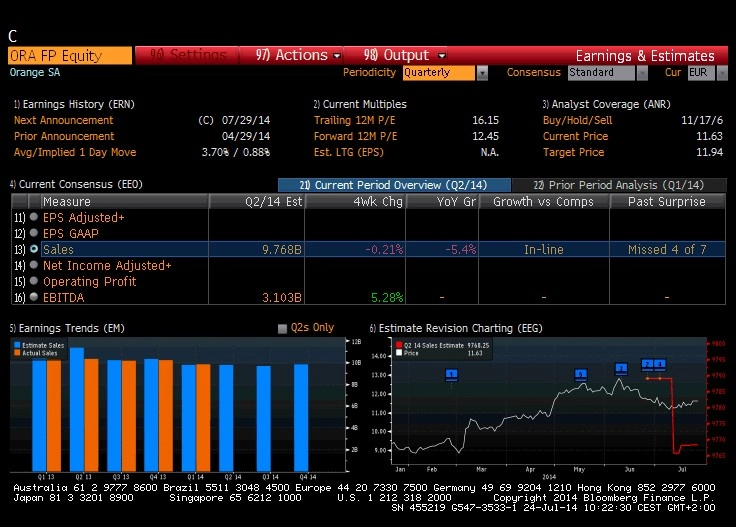The image size is (736, 527).
Task: Click the Orange SA company name
Action: tap(35, 72)
